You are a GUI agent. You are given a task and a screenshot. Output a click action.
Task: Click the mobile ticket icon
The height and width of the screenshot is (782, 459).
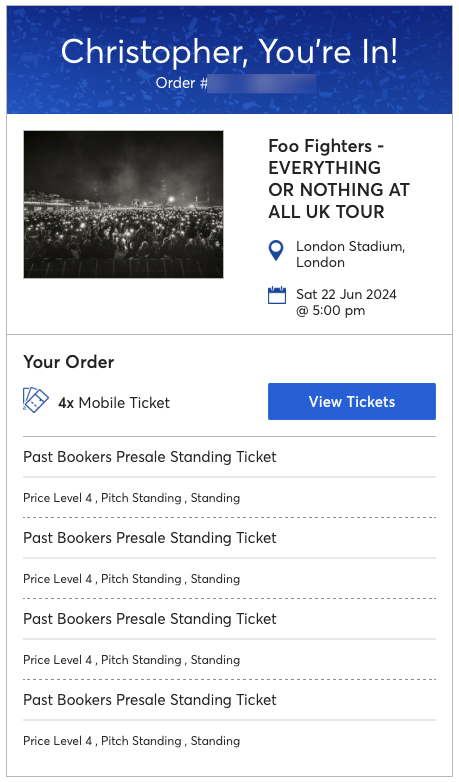36,400
